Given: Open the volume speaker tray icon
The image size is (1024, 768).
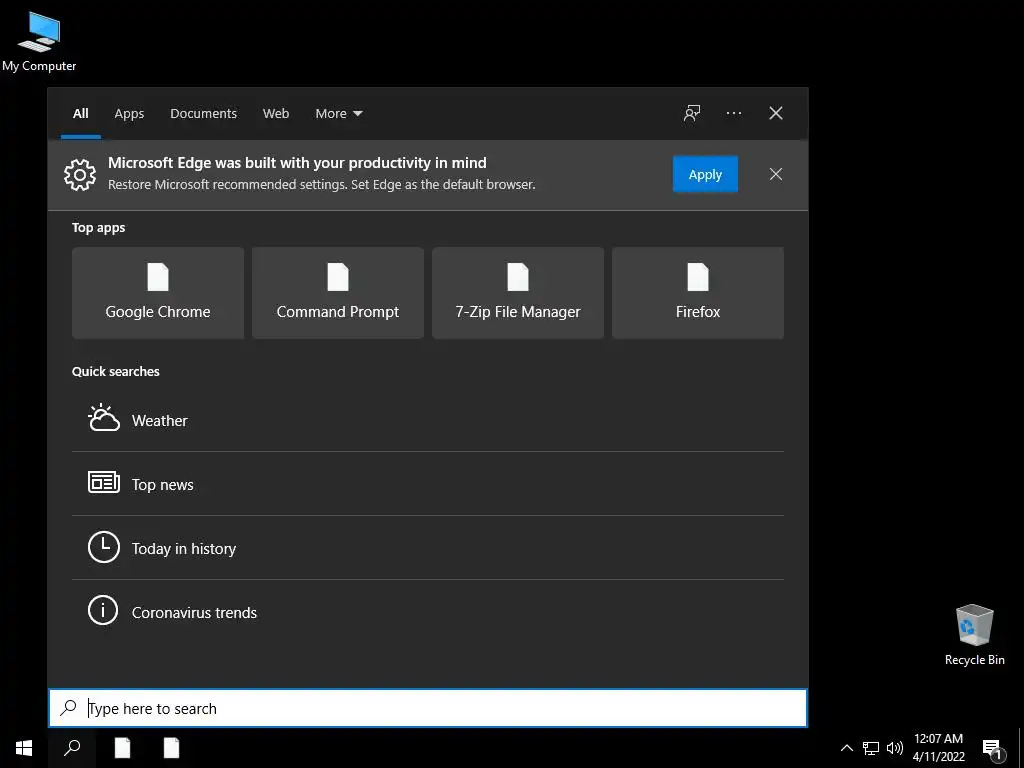Looking at the screenshot, I should point(895,748).
